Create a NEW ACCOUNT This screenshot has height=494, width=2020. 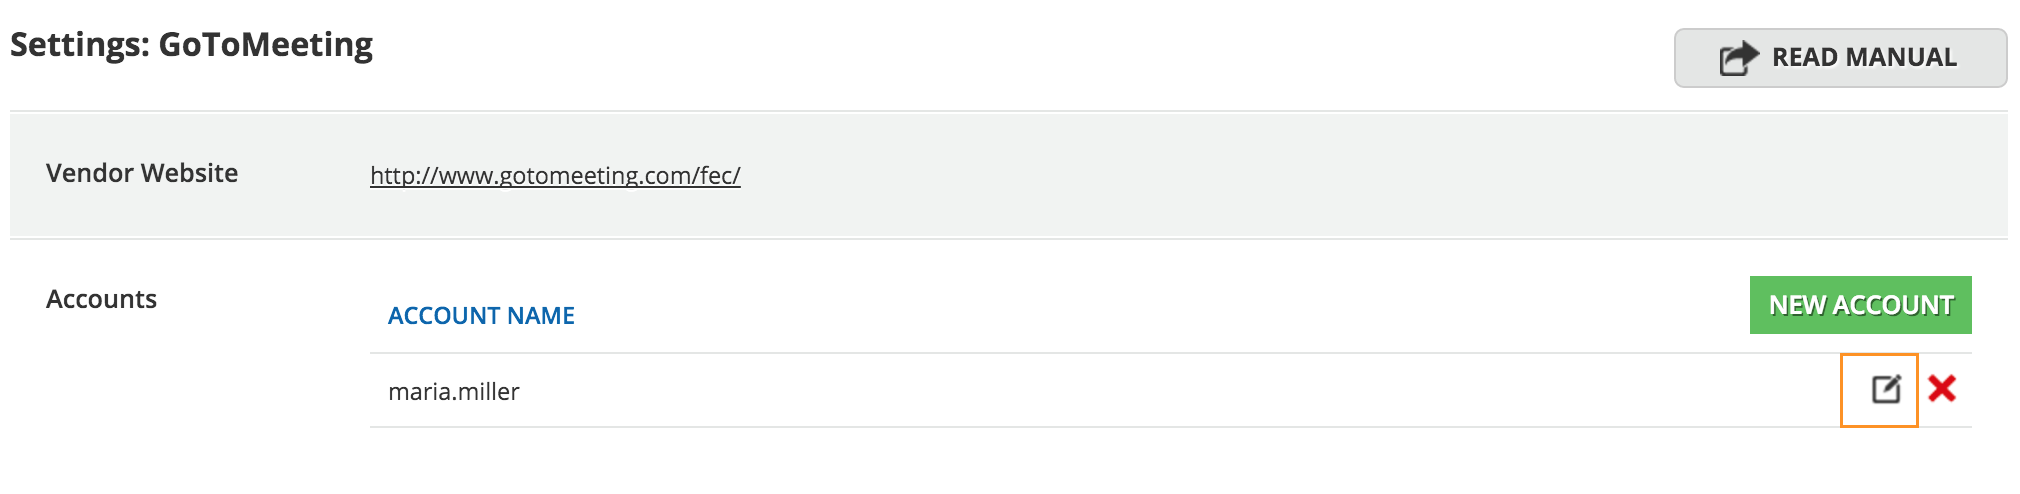pos(1860,305)
